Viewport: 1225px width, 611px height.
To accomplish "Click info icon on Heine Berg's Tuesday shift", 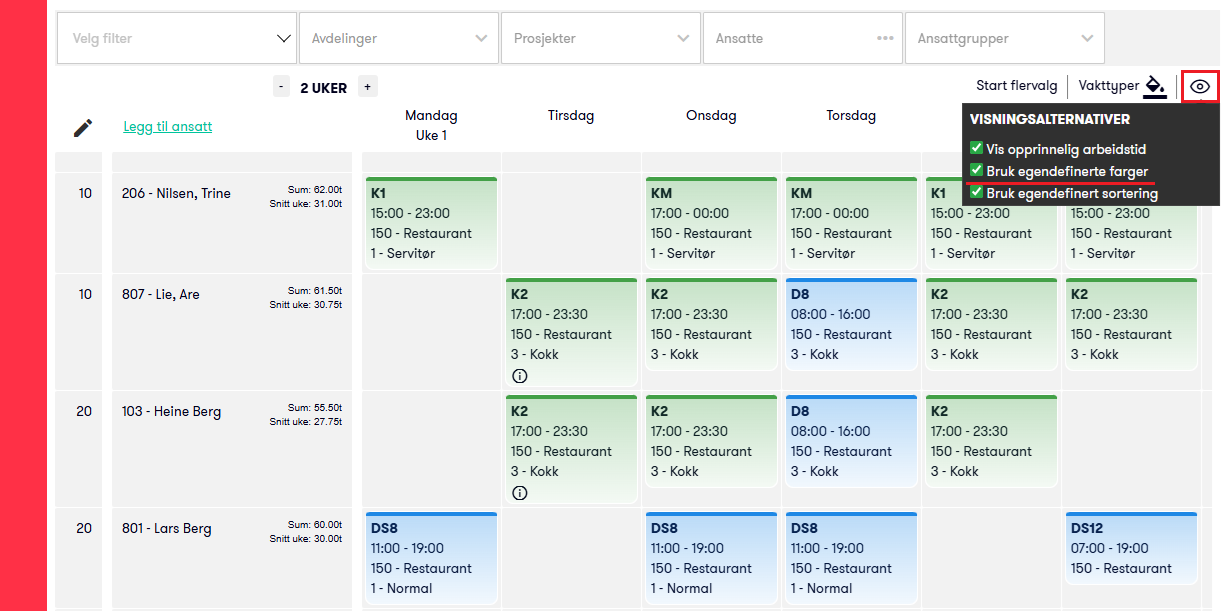I will point(519,493).
